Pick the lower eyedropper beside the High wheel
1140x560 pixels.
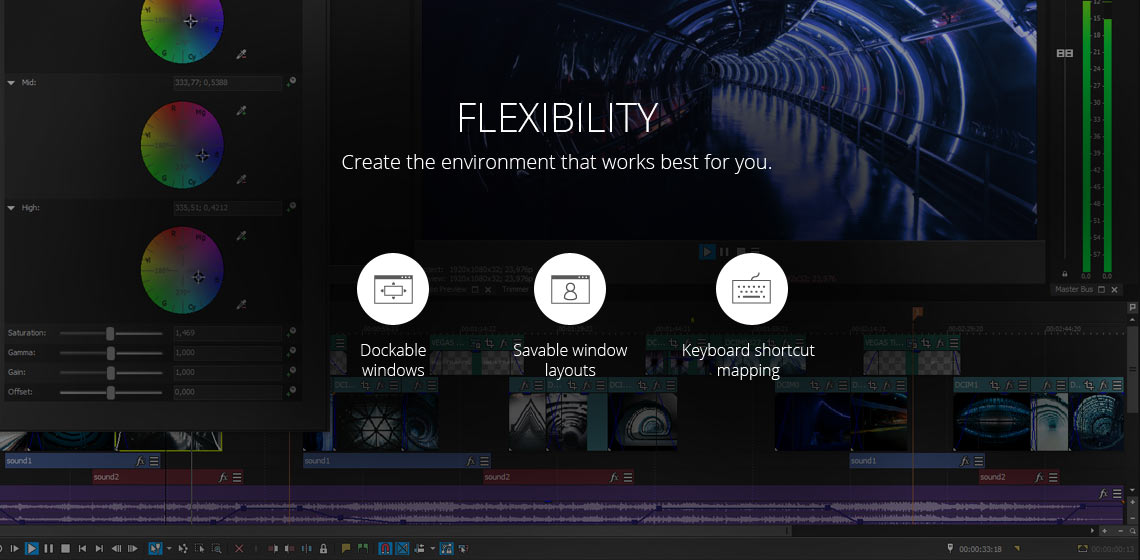click(241, 304)
